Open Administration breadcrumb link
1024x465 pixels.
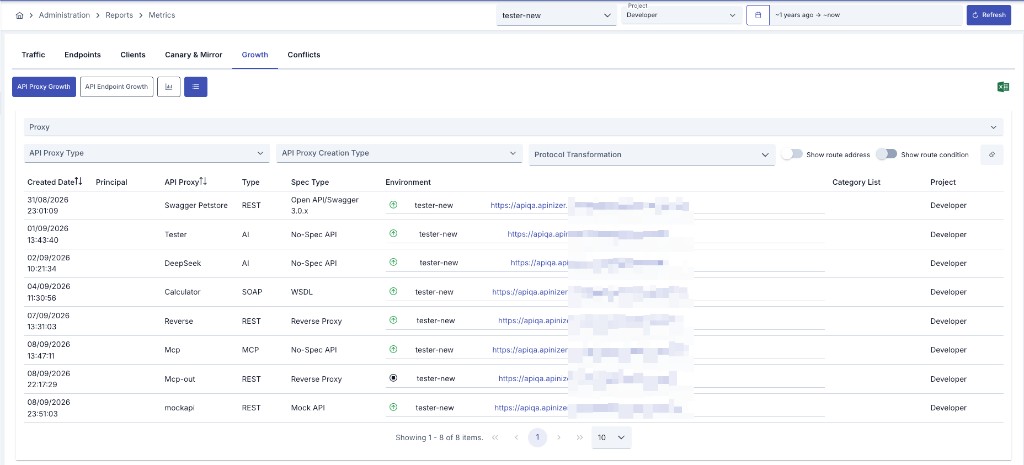[x=65, y=15]
